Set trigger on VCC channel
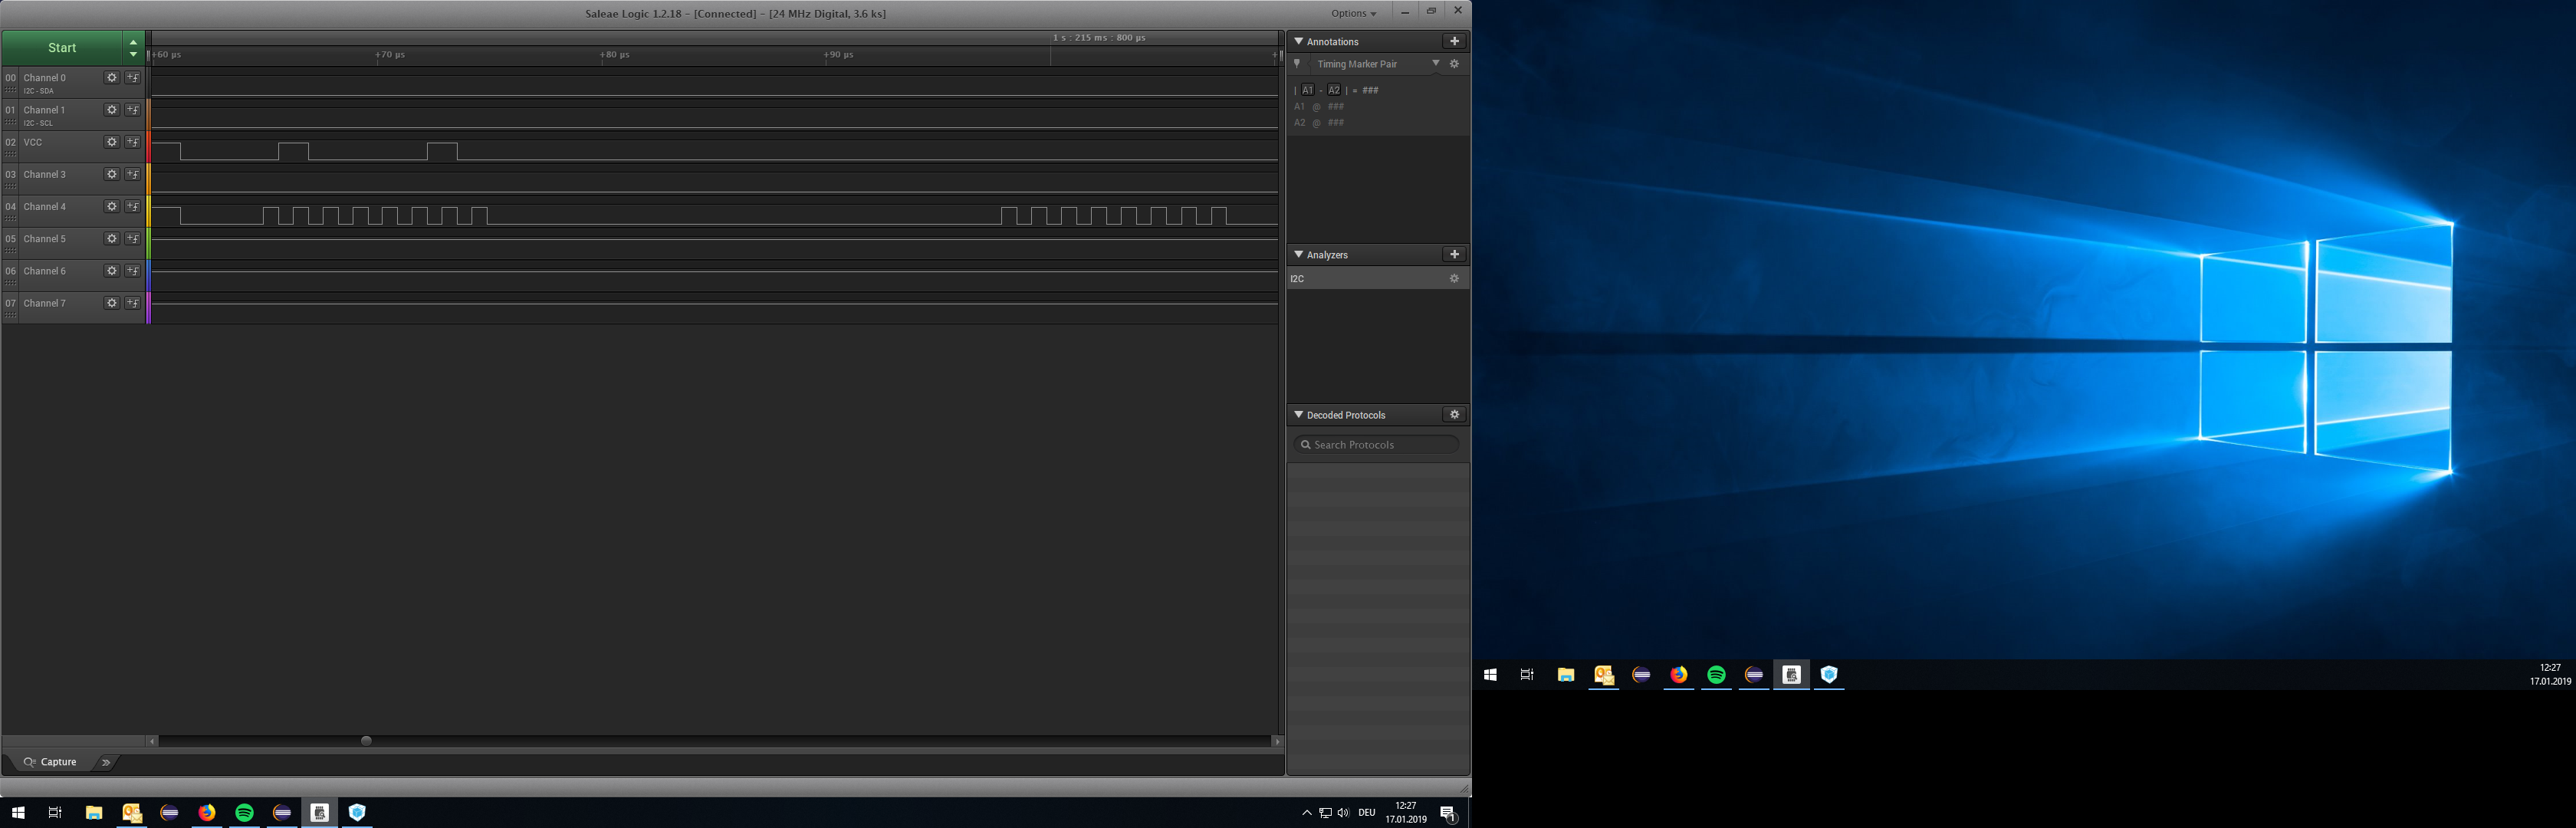 coord(133,142)
